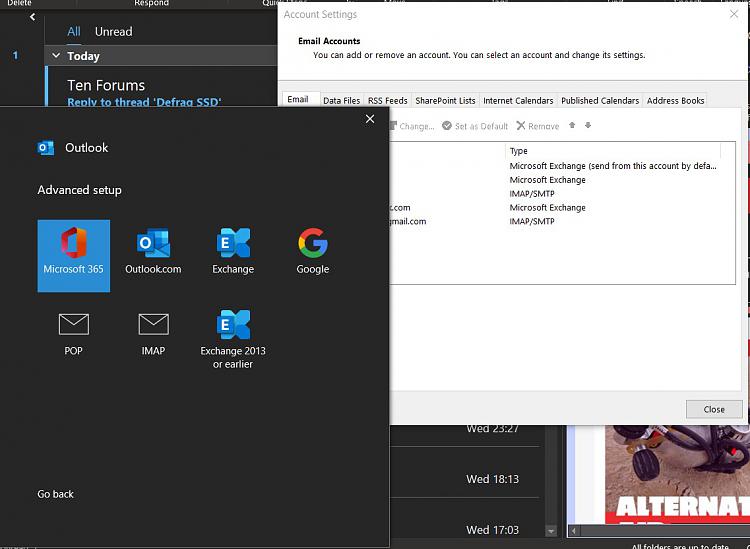Open the SharePoint Lists tab
The image size is (750, 549).
(x=445, y=100)
